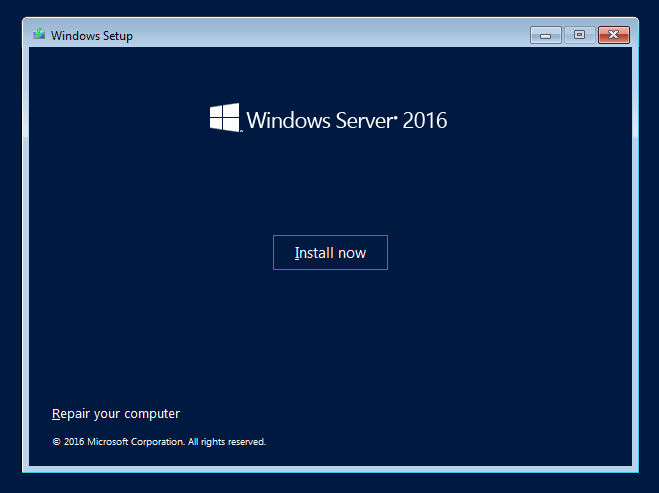Click the Windows Setup title bar icon
659x493 pixels.
click(39, 34)
